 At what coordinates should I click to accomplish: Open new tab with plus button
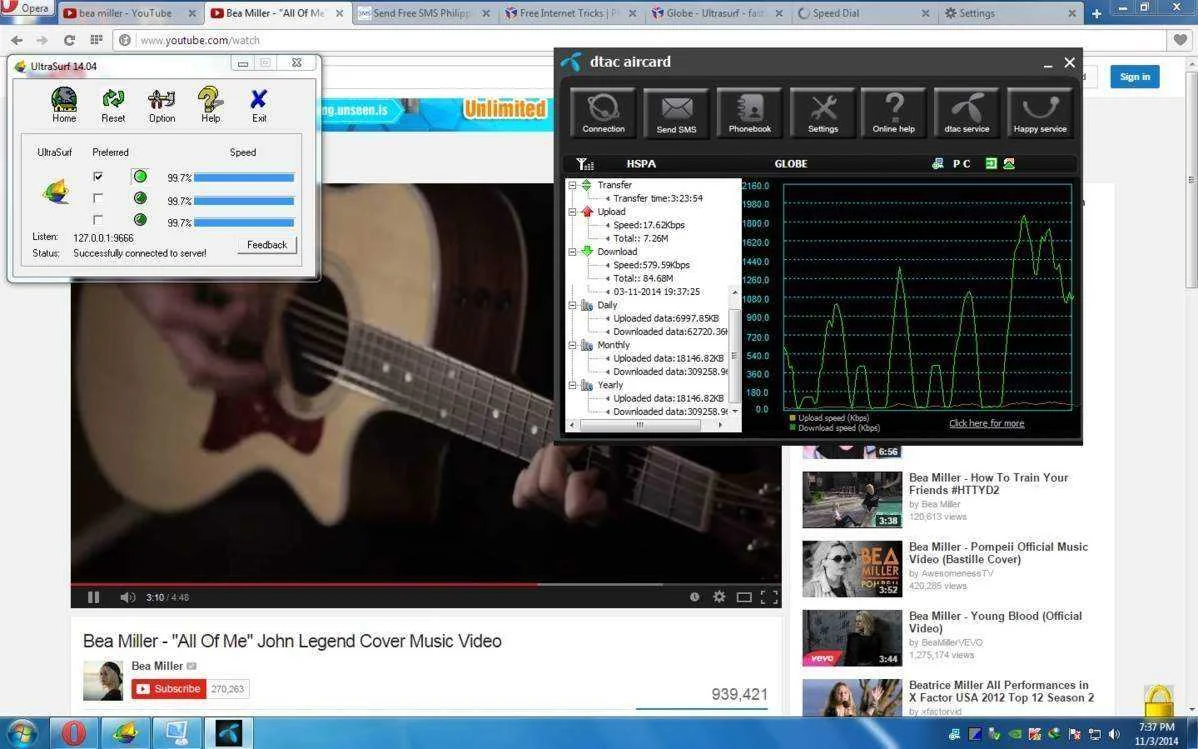coord(1096,14)
